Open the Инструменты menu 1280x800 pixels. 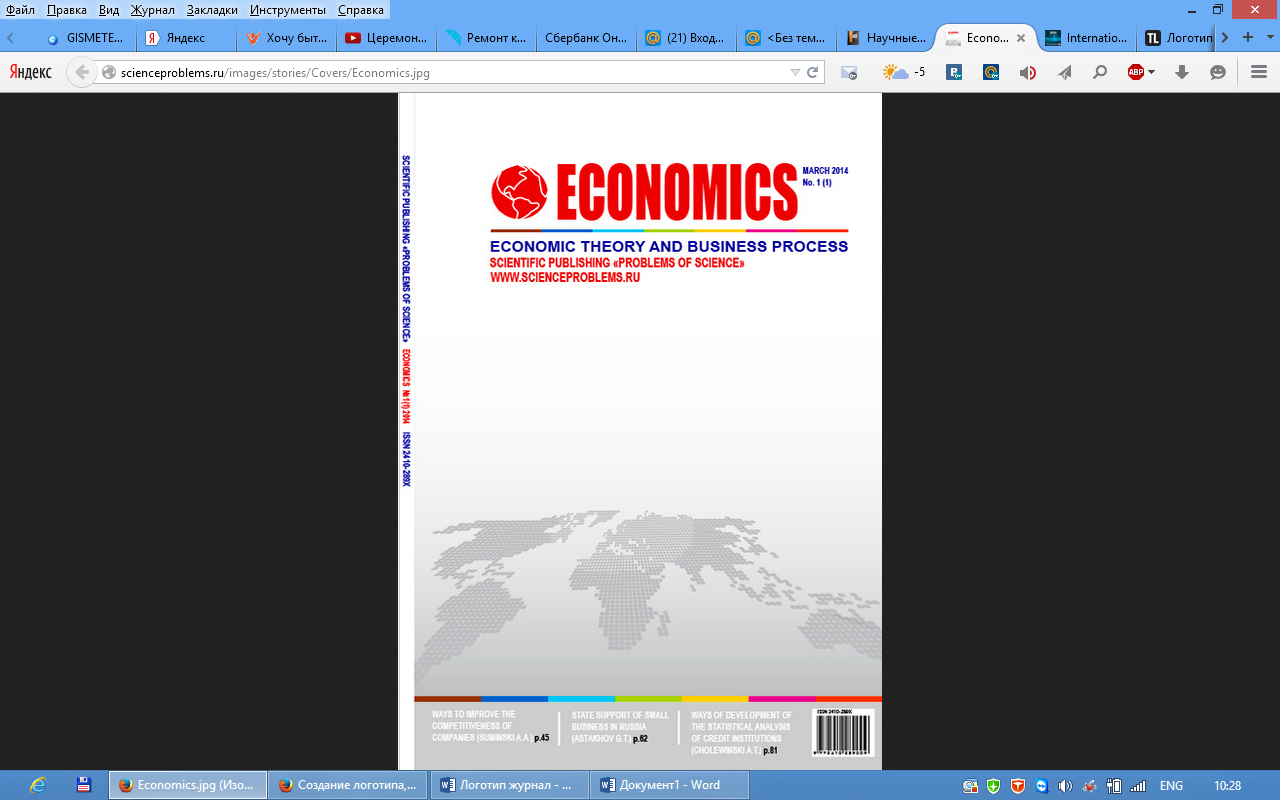coord(288,9)
